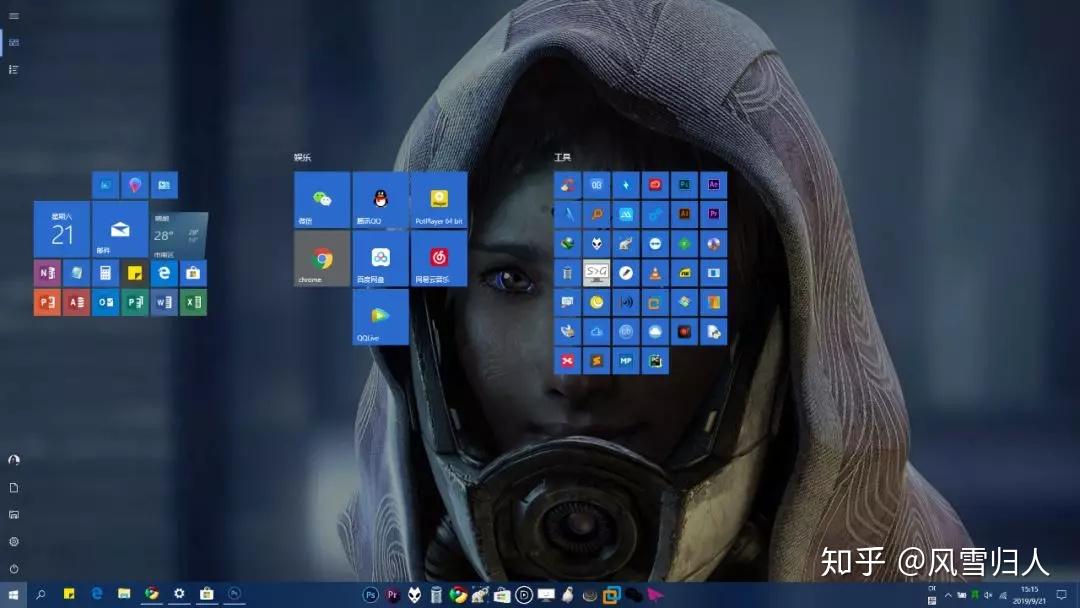Open the Sublime Text S tile
Viewport: 1080px width, 608px height.
point(596,361)
